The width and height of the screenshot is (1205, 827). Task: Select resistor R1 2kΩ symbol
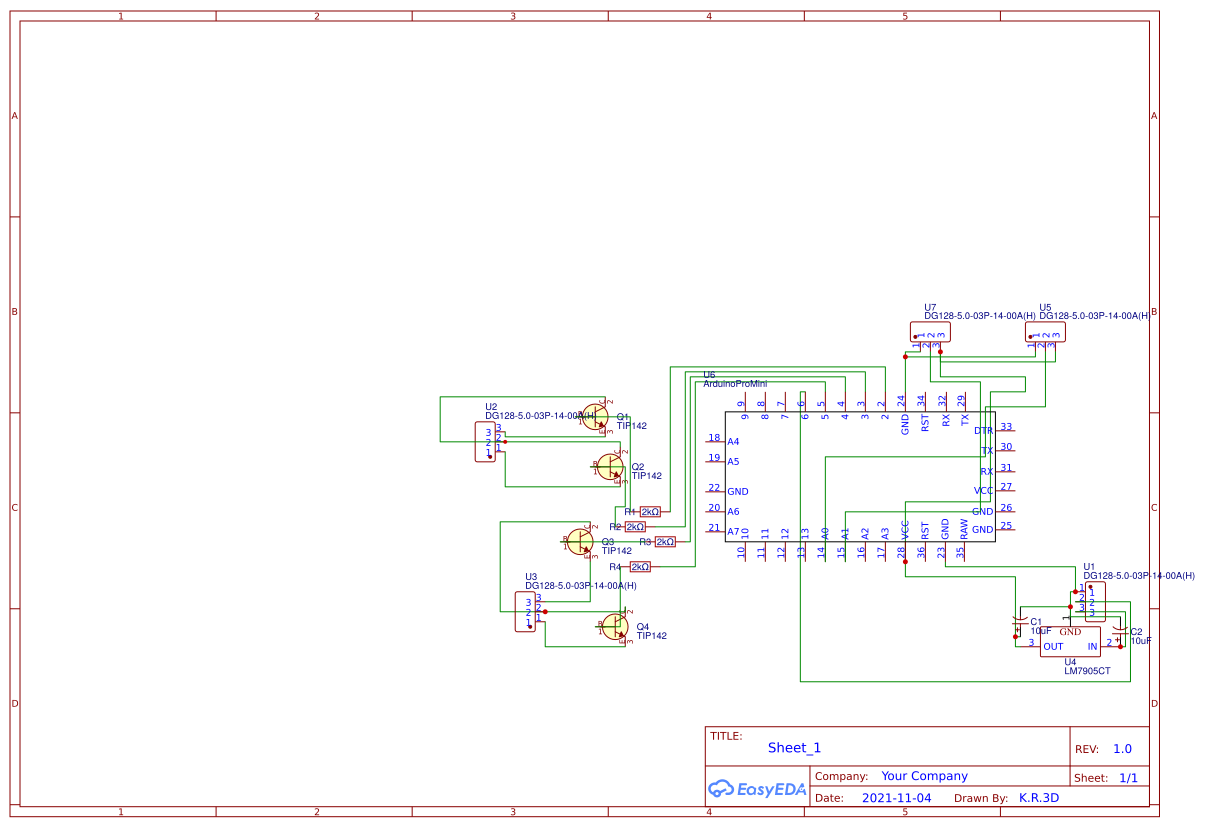click(x=648, y=510)
